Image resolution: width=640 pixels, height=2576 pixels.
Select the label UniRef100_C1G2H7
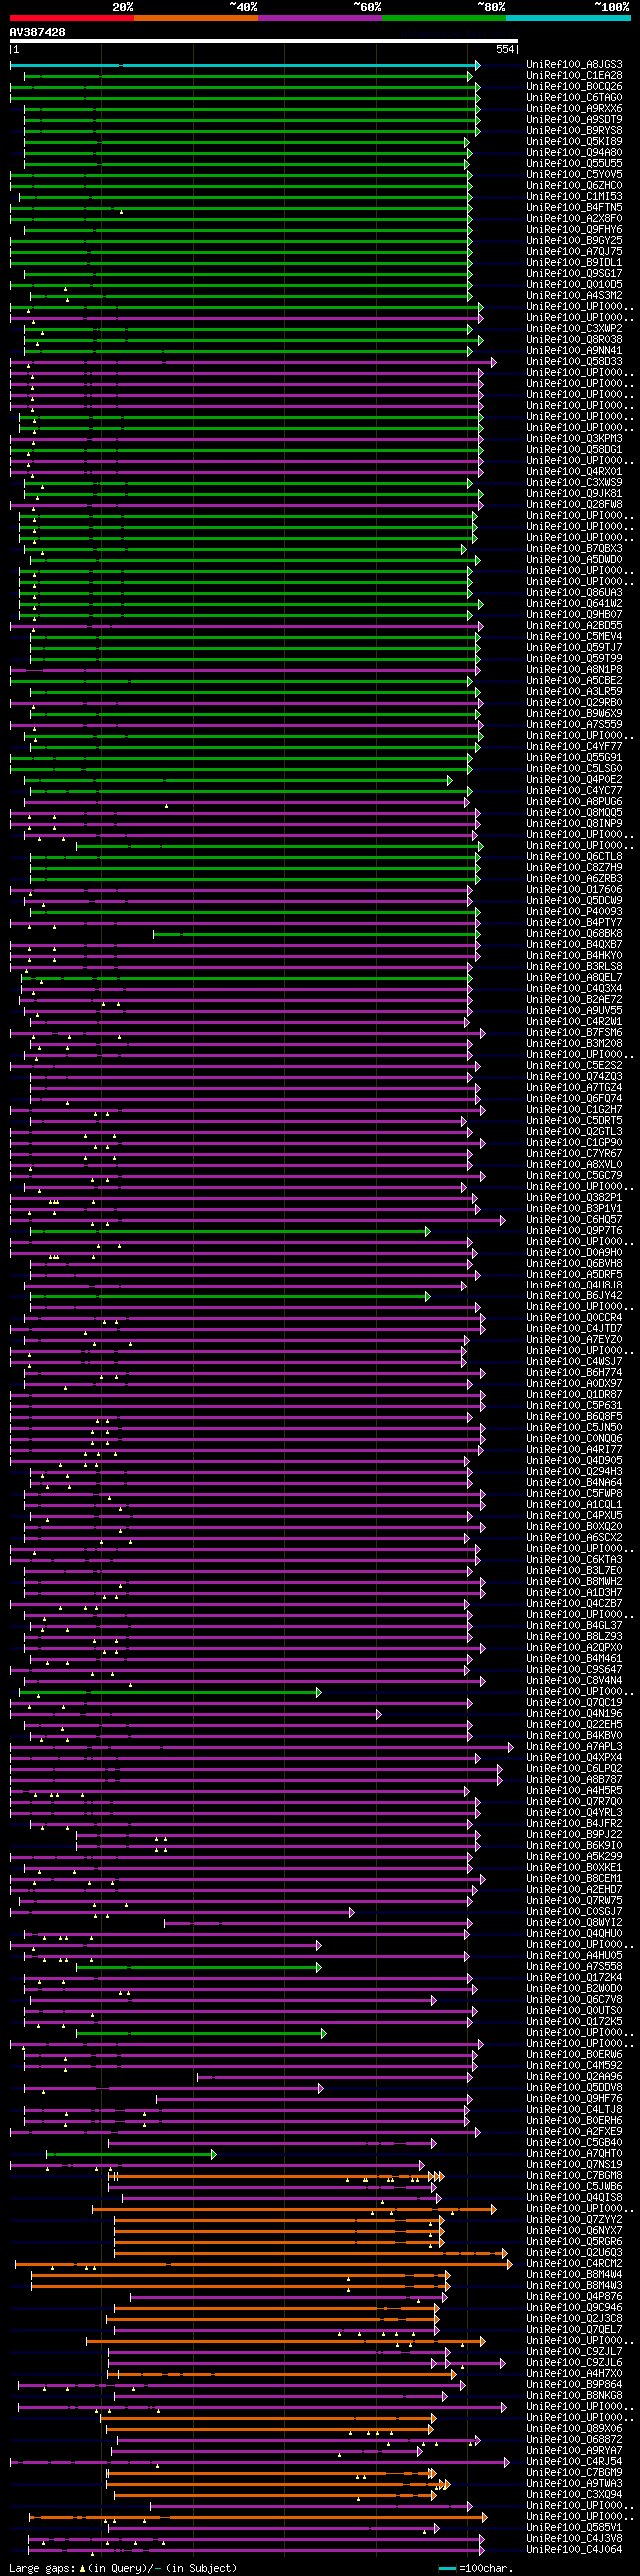[574, 1109]
